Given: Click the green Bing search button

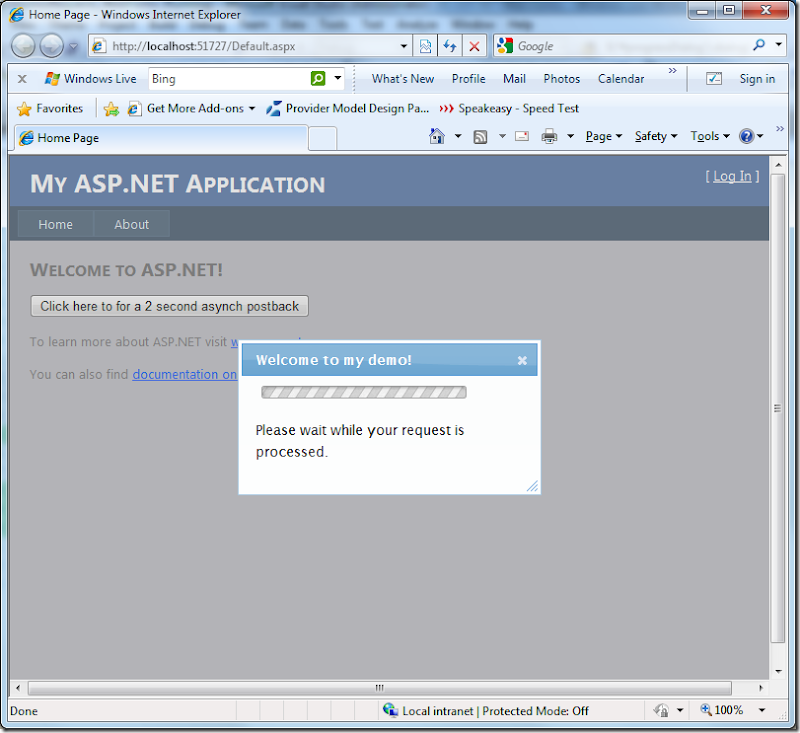Looking at the screenshot, I should point(318,79).
